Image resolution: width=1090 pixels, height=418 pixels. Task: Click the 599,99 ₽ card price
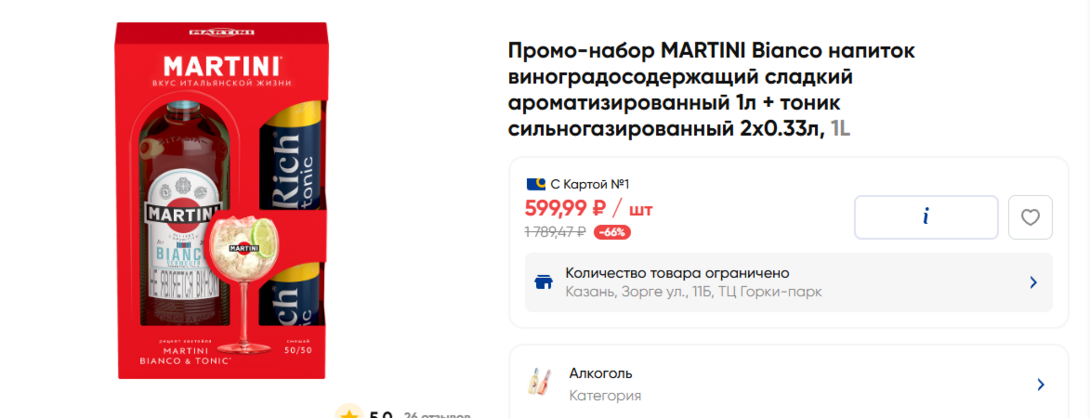click(565, 208)
